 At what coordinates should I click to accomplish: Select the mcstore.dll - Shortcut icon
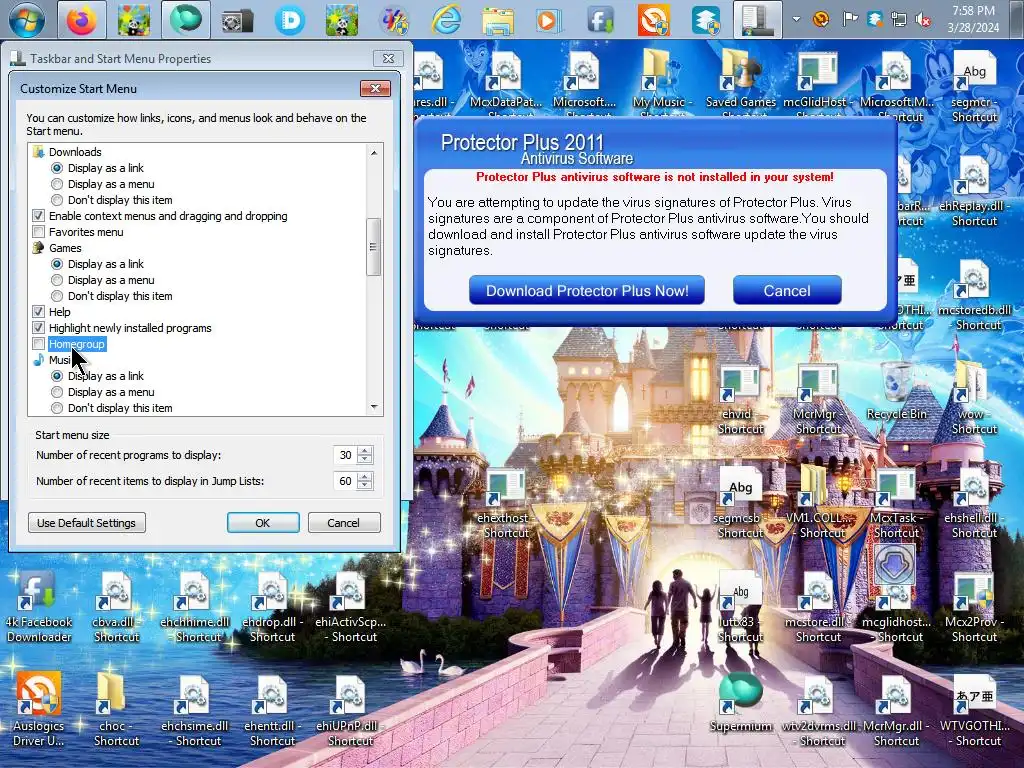click(x=818, y=607)
